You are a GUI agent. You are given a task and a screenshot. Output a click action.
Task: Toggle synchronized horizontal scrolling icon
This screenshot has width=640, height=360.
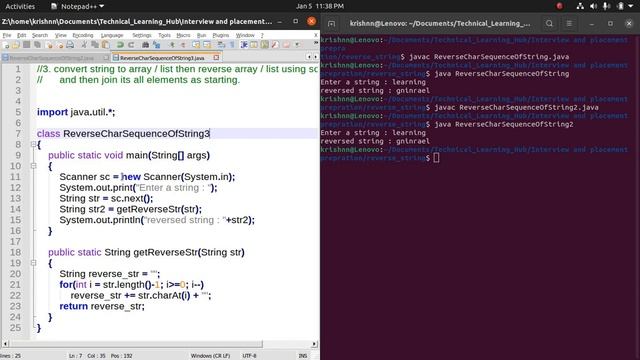(207, 44)
